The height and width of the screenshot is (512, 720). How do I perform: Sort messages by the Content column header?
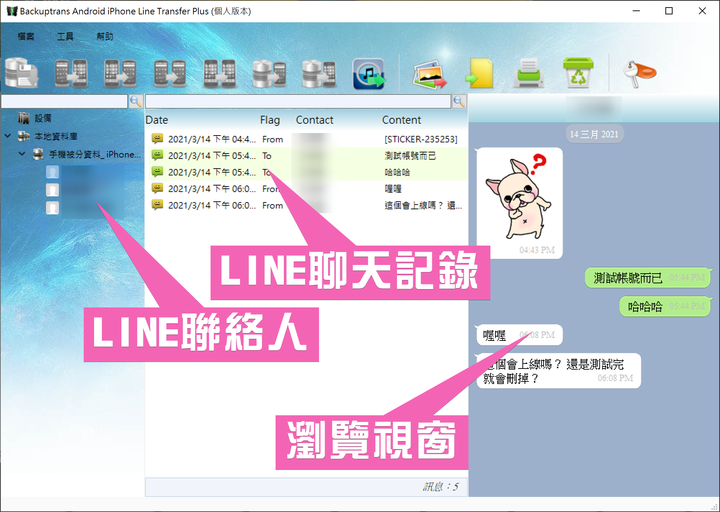(401, 120)
